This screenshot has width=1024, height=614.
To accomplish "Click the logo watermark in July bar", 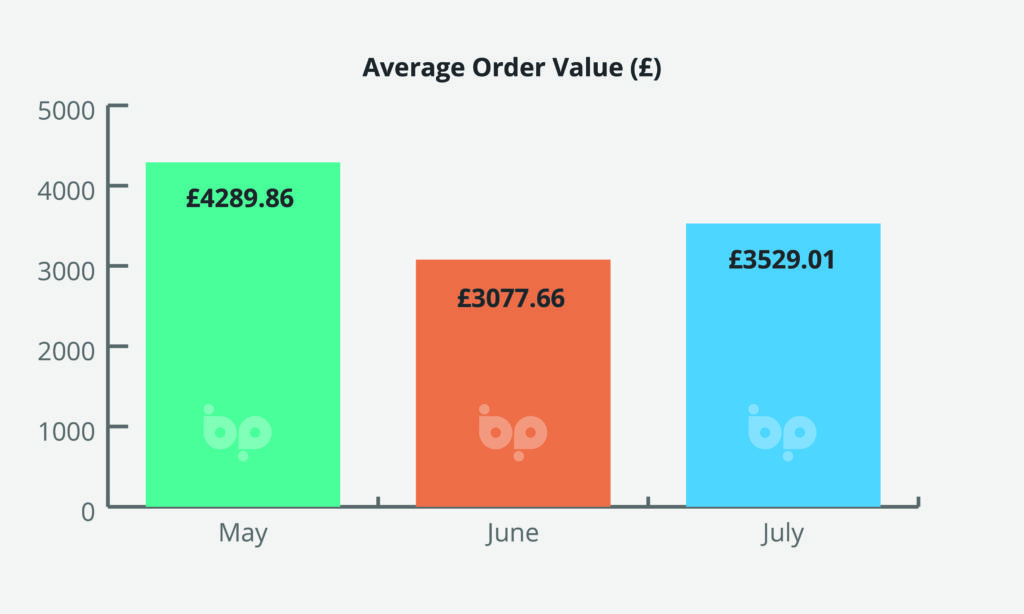I will tap(782, 432).
